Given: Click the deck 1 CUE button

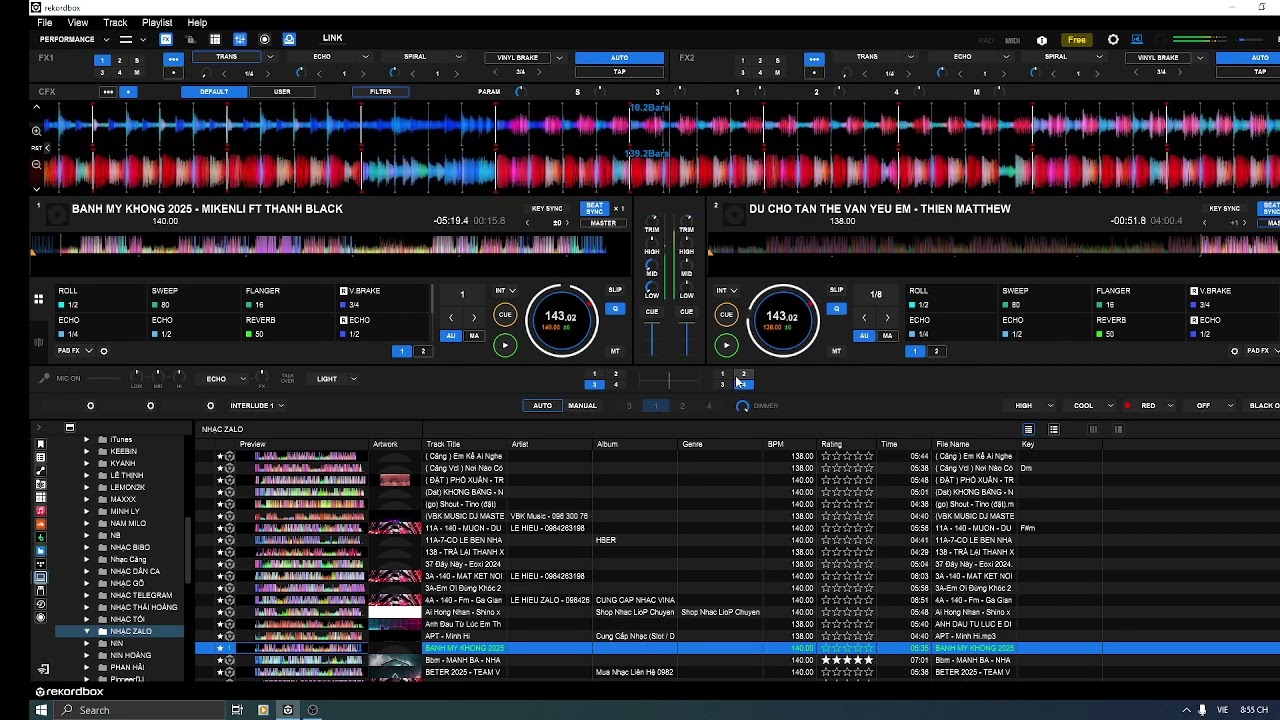Looking at the screenshot, I should (x=505, y=315).
